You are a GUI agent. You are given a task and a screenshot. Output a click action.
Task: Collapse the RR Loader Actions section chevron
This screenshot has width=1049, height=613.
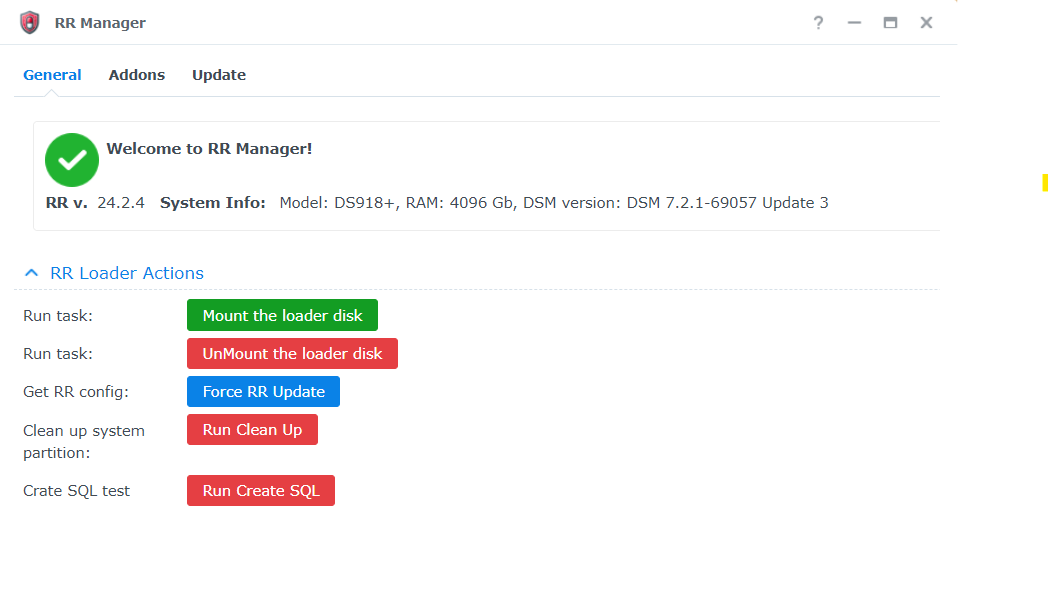point(31,273)
